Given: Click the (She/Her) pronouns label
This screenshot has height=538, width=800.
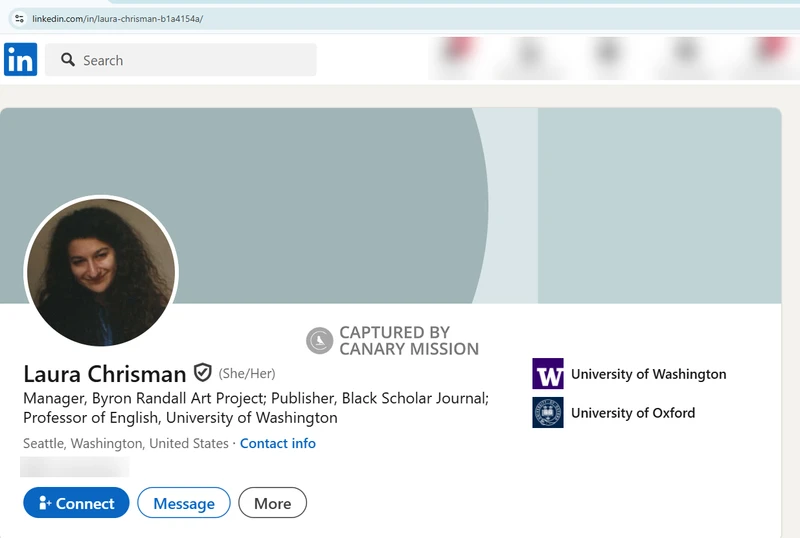Looking at the screenshot, I should pos(247,374).
